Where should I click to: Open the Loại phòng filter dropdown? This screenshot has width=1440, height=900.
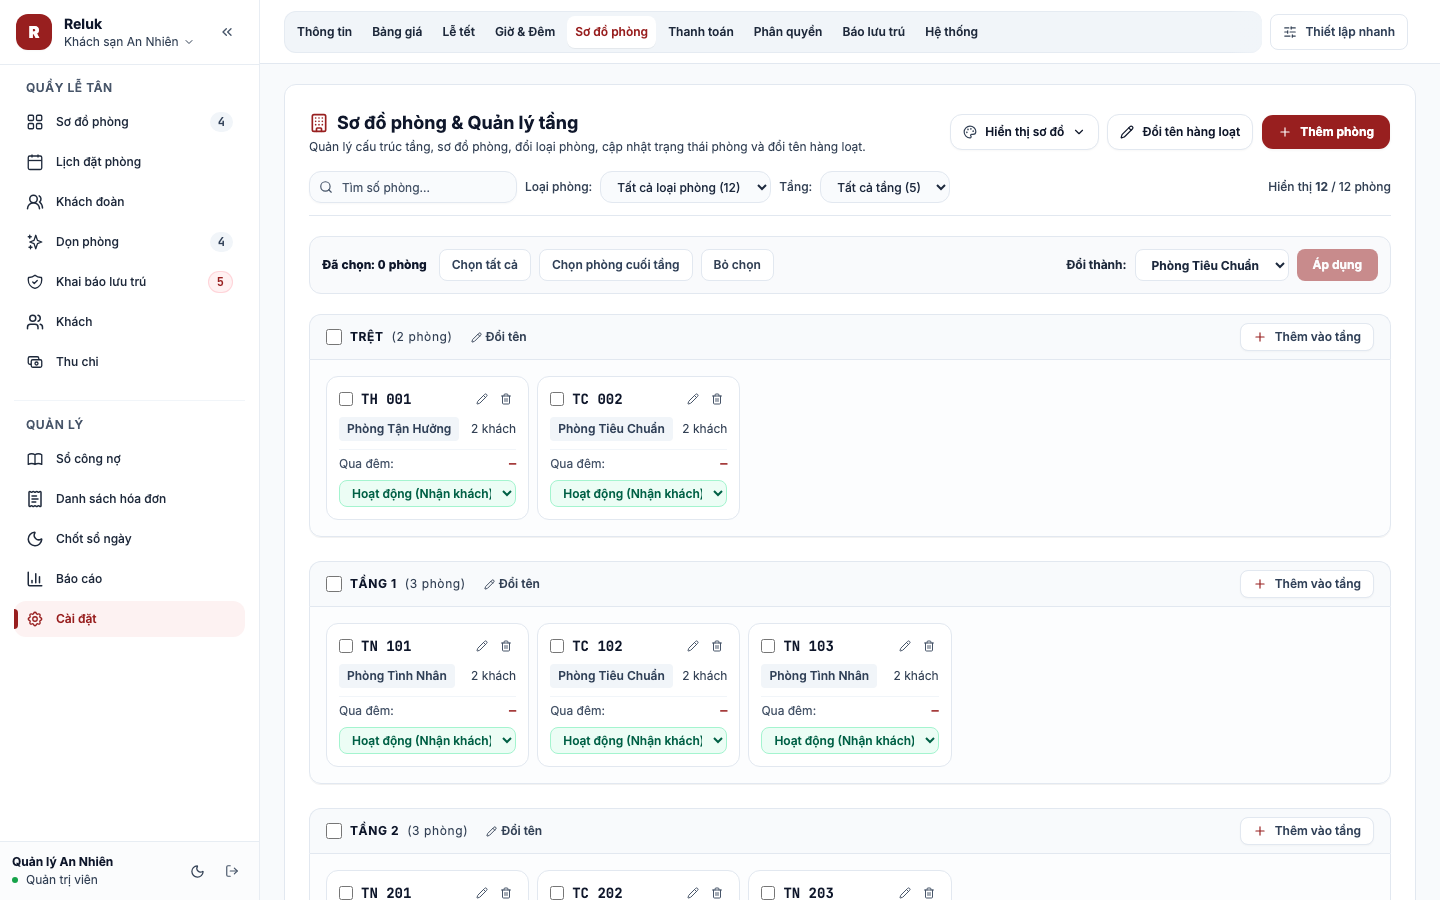point(685,187)
